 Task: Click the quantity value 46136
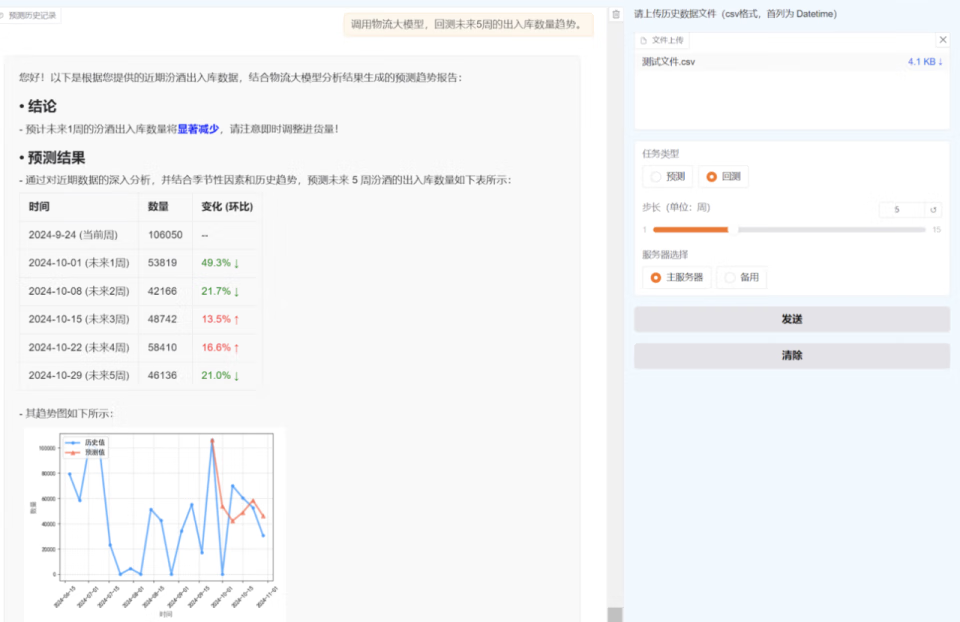pyautogui.click(x=162, y=376)
